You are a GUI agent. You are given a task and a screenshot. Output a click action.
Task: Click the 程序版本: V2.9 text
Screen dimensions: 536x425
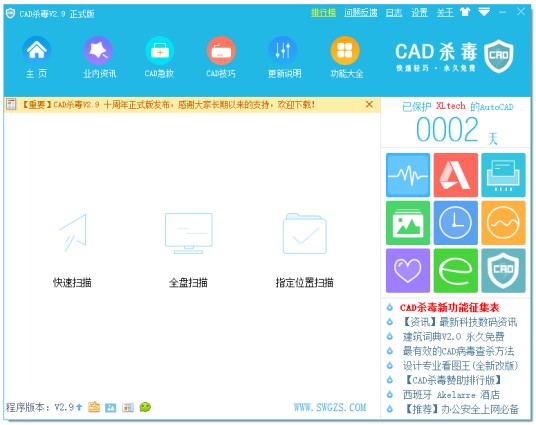[40, 407]
